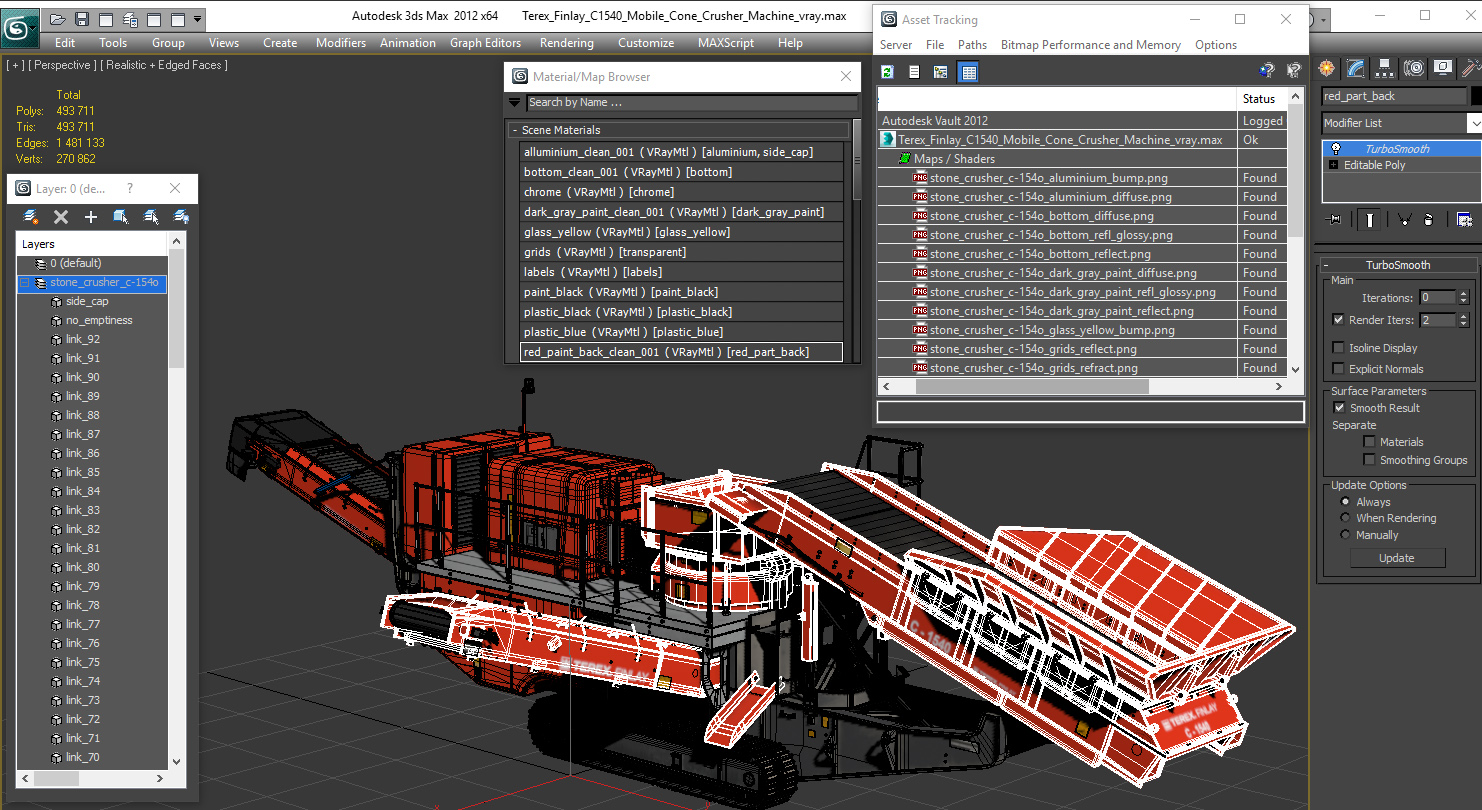Open quick access toolbar customize dropdown arrow
The width and height of the screenshot is (1482, 810).
(x=198, y=19)
